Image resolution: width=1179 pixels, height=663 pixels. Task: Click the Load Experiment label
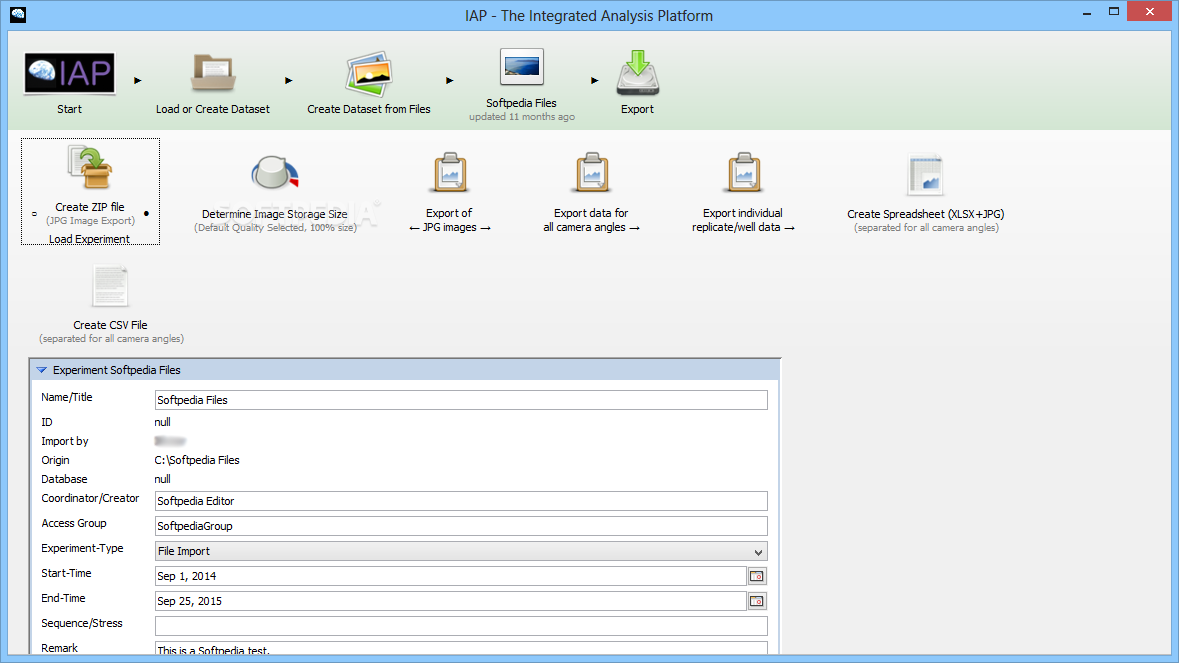click(89, 239)
